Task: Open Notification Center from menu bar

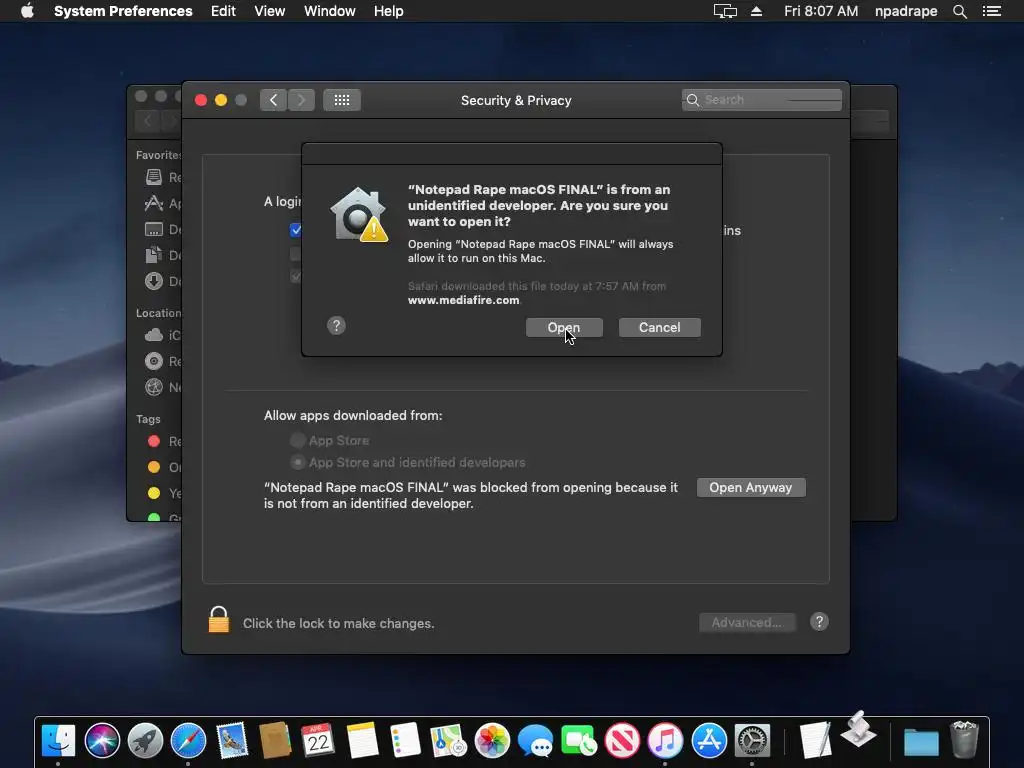Action: 992,11
